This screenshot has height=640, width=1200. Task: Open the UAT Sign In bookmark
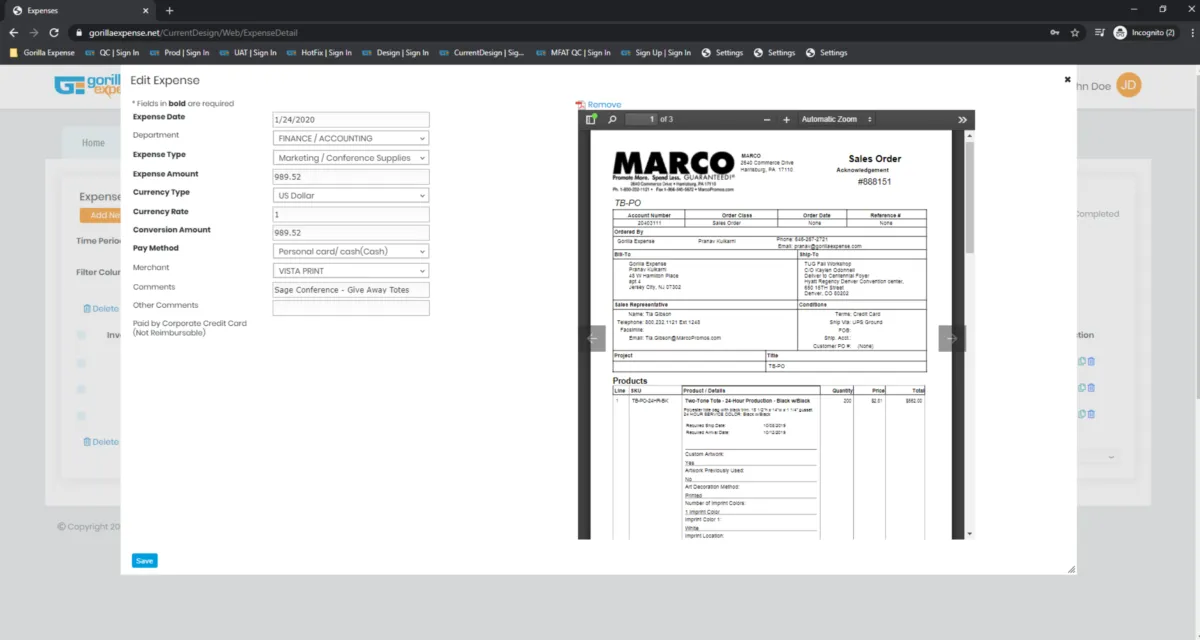pos(249,53)
